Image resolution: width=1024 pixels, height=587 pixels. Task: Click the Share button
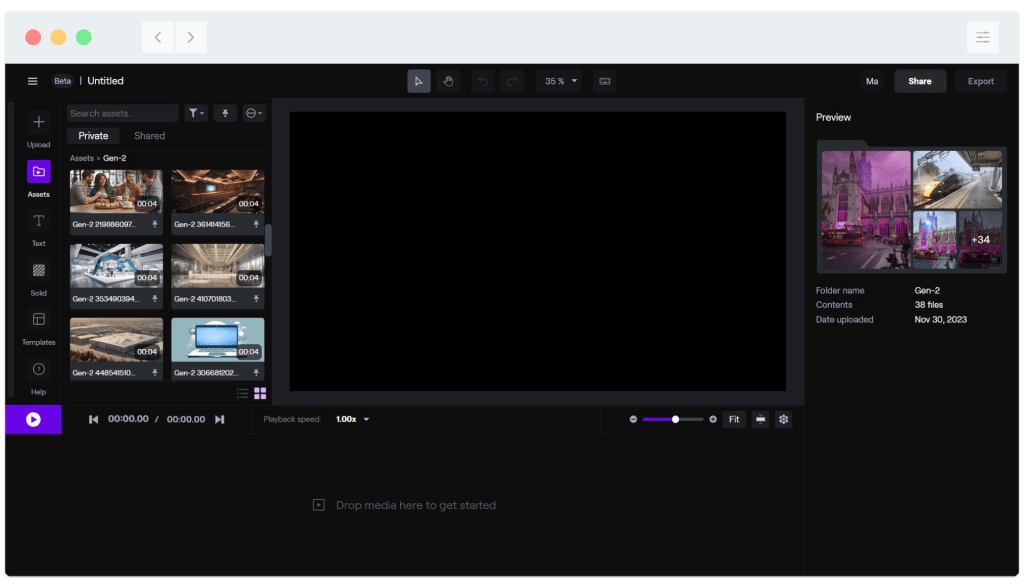pyautogui.click(x=920, y=81)
